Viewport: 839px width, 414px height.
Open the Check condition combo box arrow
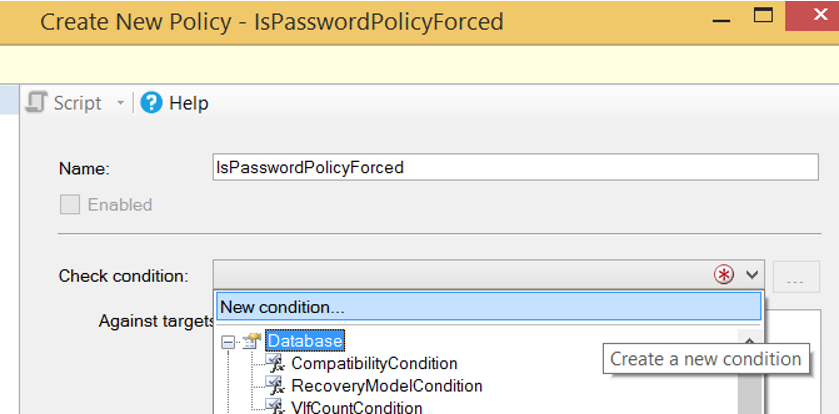[752, 275]
